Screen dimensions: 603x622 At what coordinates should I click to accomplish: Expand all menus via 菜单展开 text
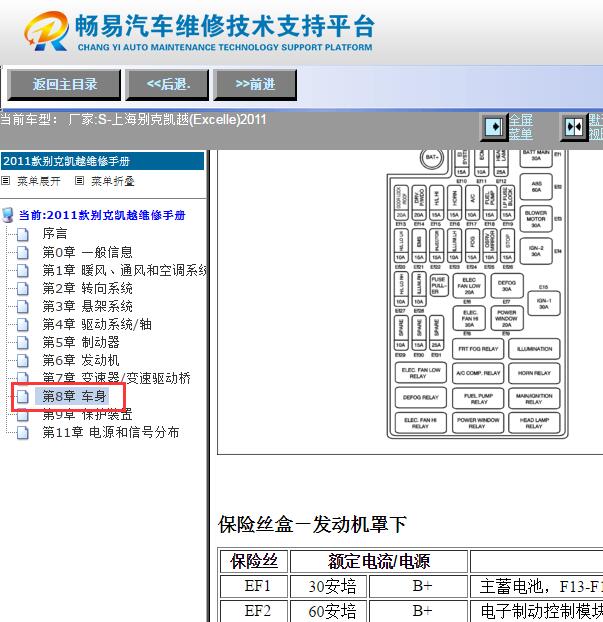pyautogui.click(x=39, y=181)
